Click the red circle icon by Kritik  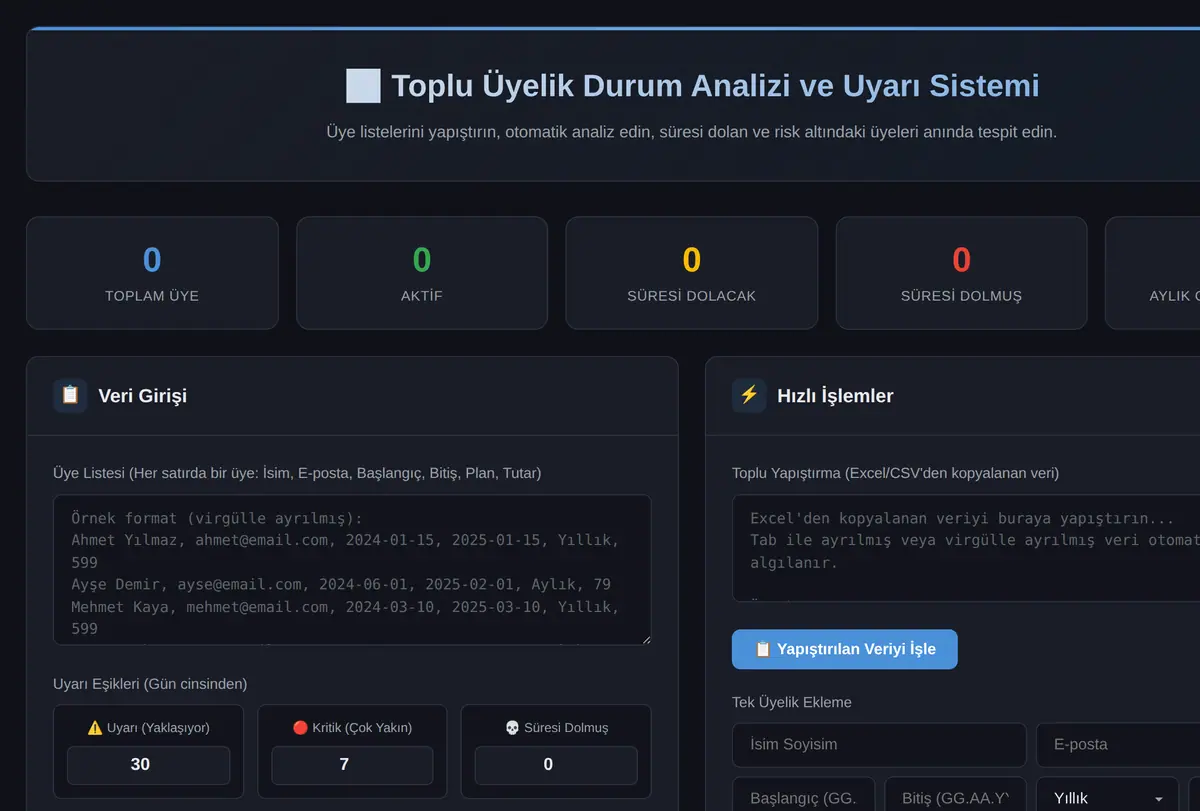(x=300, y=728)
